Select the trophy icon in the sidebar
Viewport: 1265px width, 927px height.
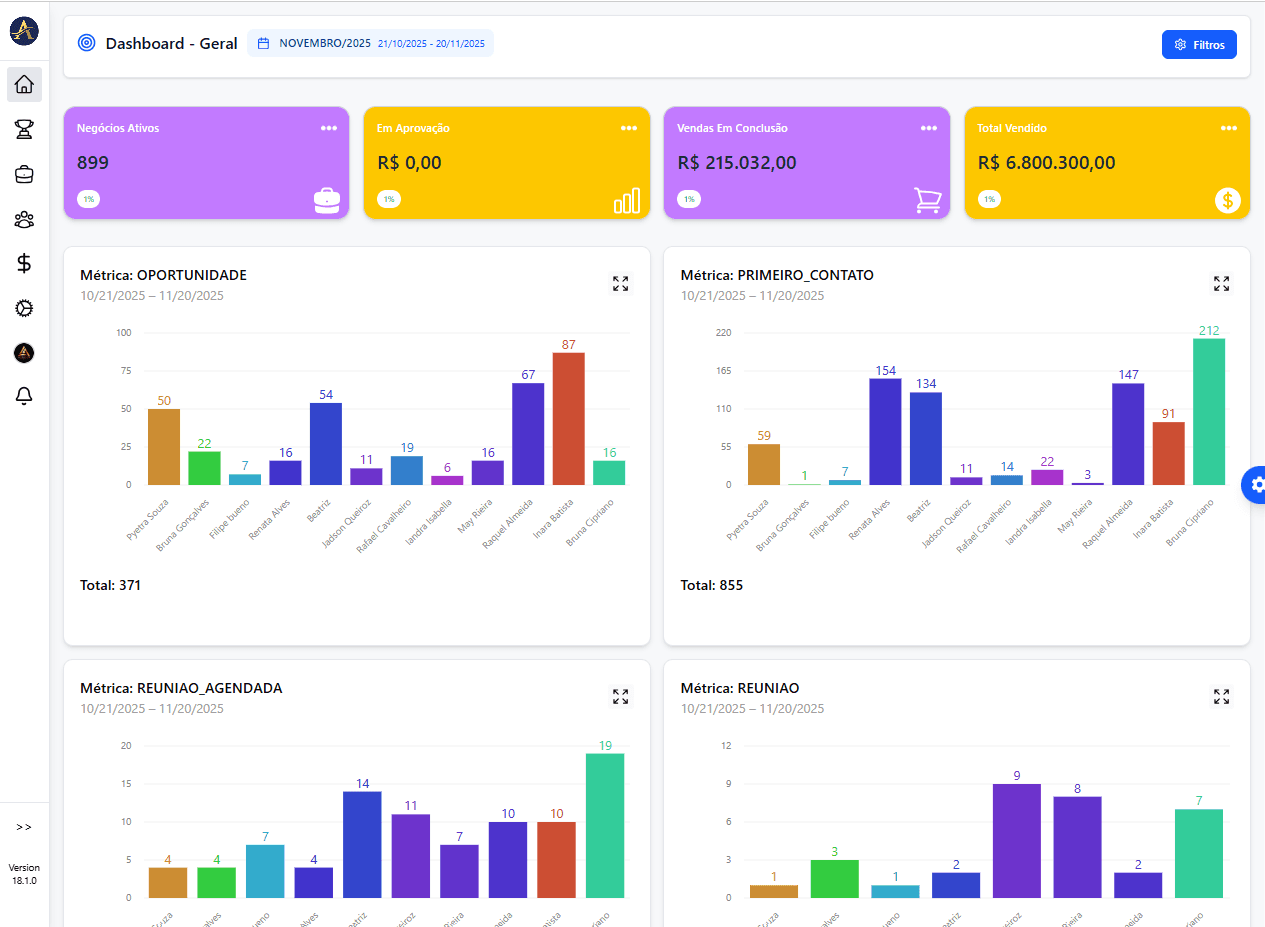coord(23,129)
